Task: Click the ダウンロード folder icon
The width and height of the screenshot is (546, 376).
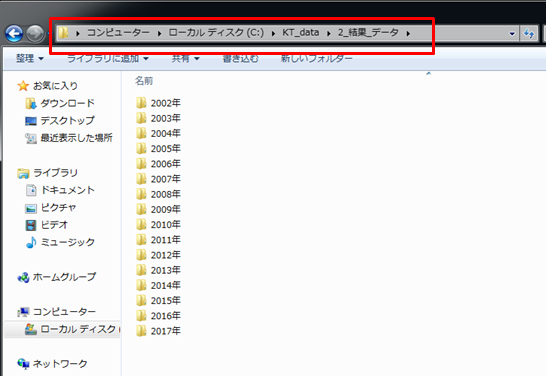Action: click(31, 103)
